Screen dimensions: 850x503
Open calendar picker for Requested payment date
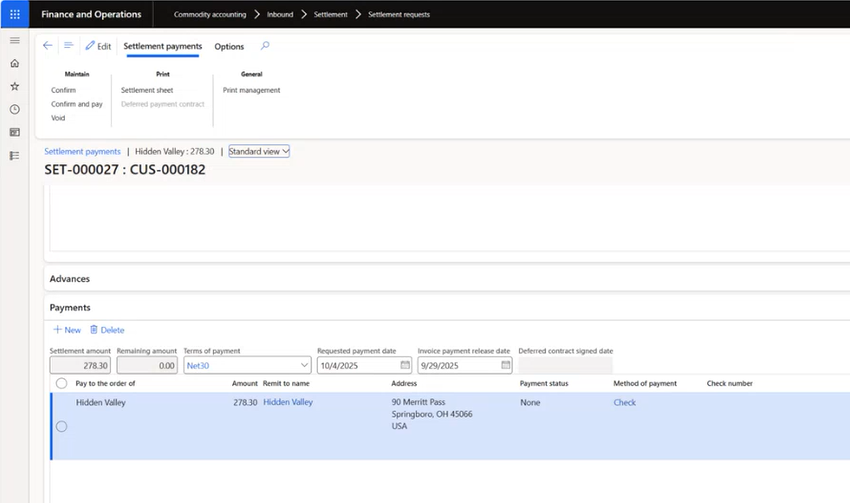coord(405,365)
